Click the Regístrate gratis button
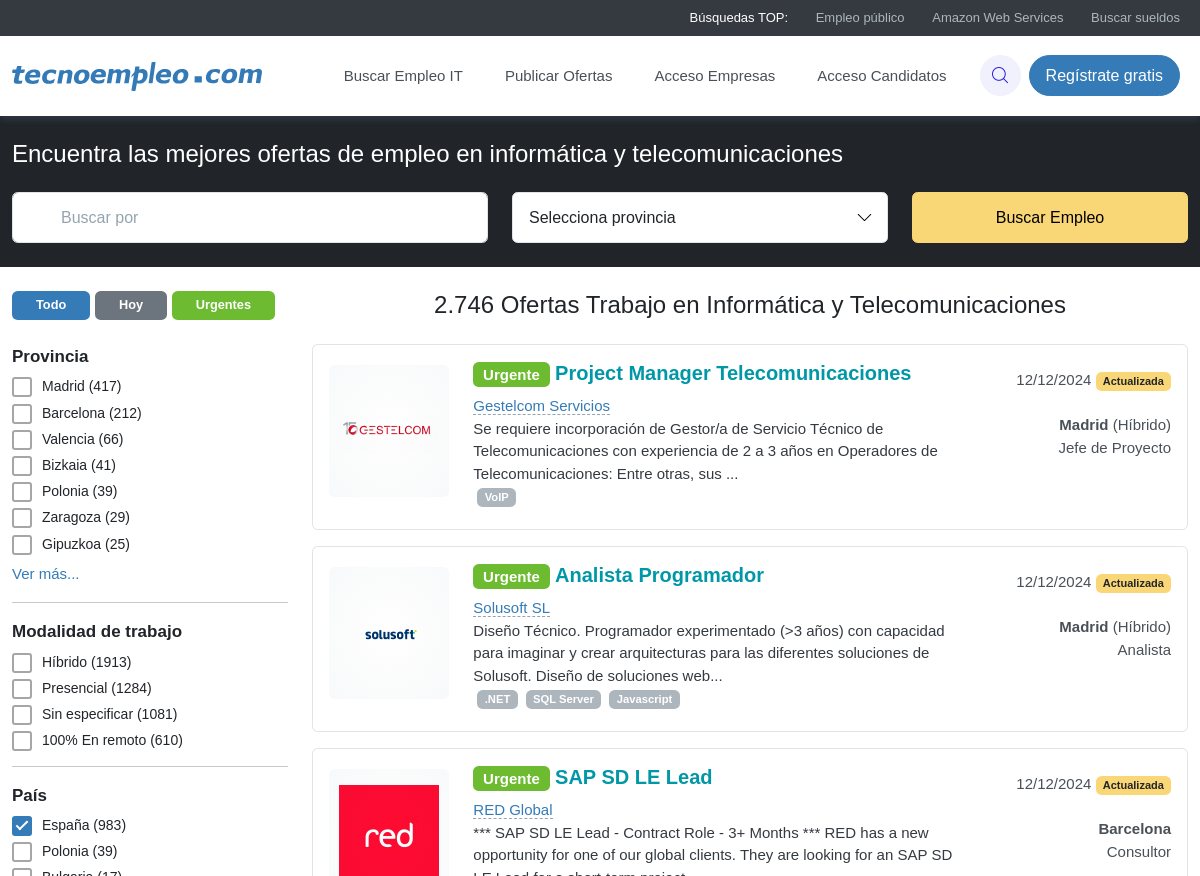Image resolution: width=1200 pixels, height=876 pixels. [1104, 76]
